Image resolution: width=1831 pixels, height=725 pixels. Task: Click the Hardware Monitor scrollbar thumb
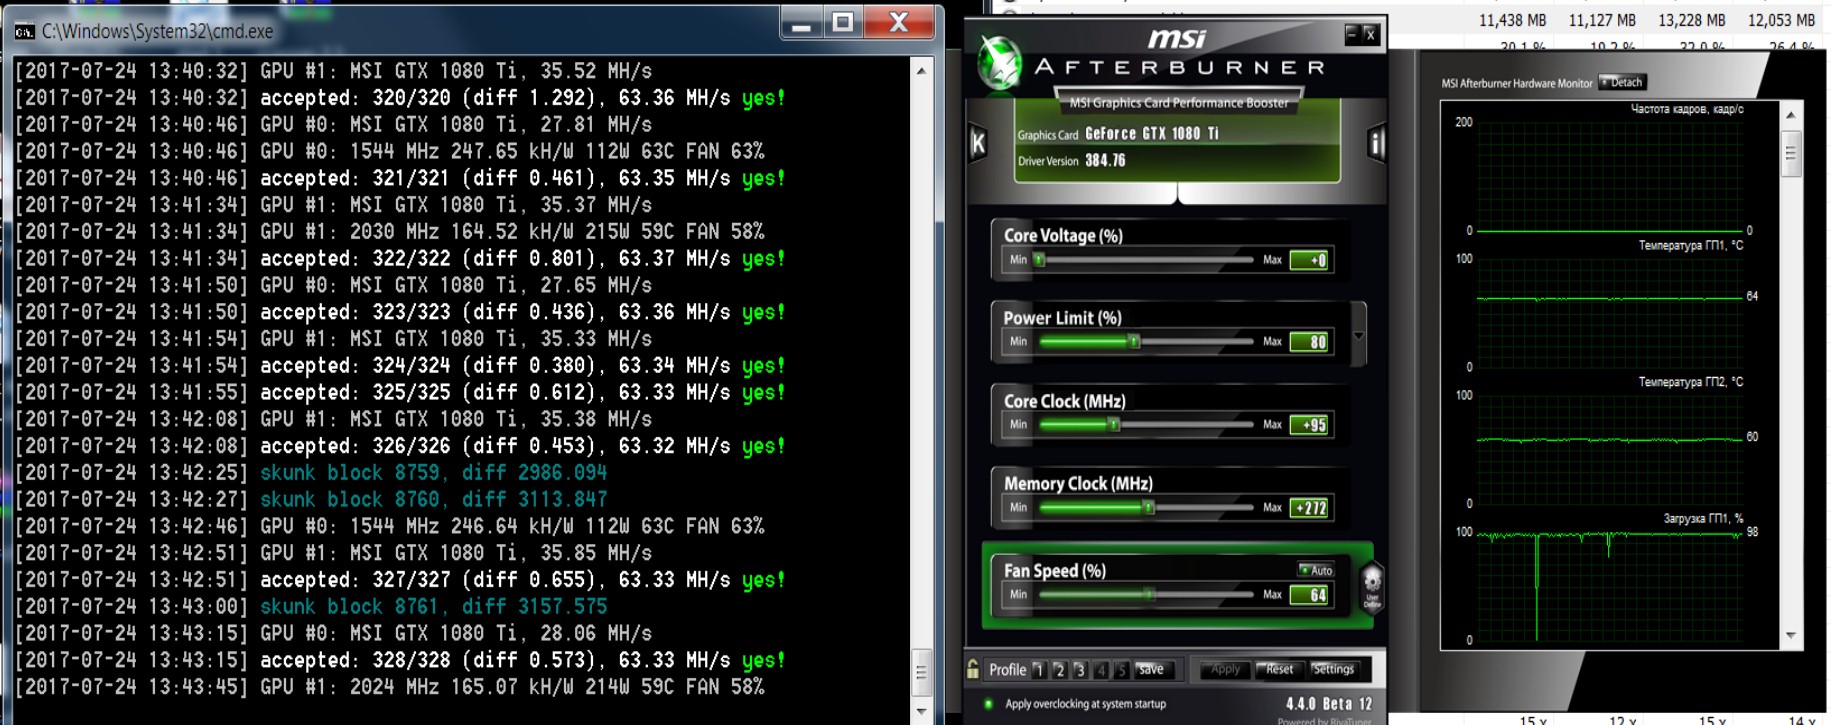[1790, 153]
